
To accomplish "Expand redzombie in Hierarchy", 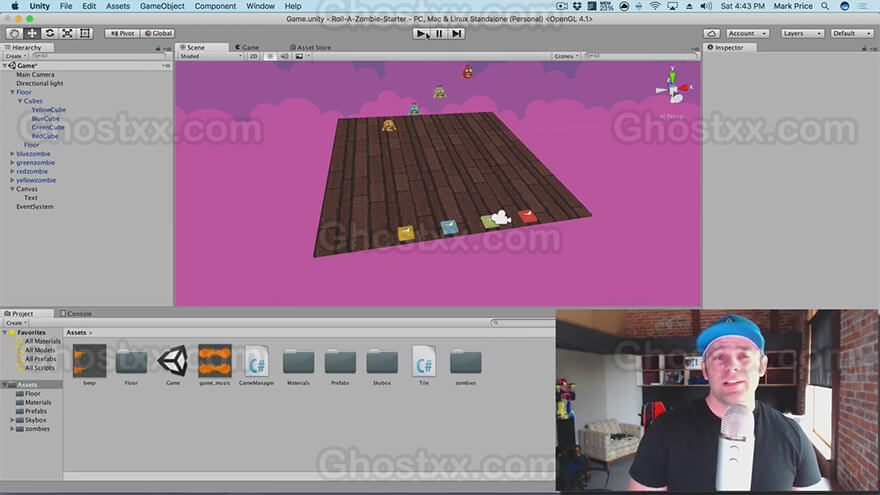I will pos(12,171).
